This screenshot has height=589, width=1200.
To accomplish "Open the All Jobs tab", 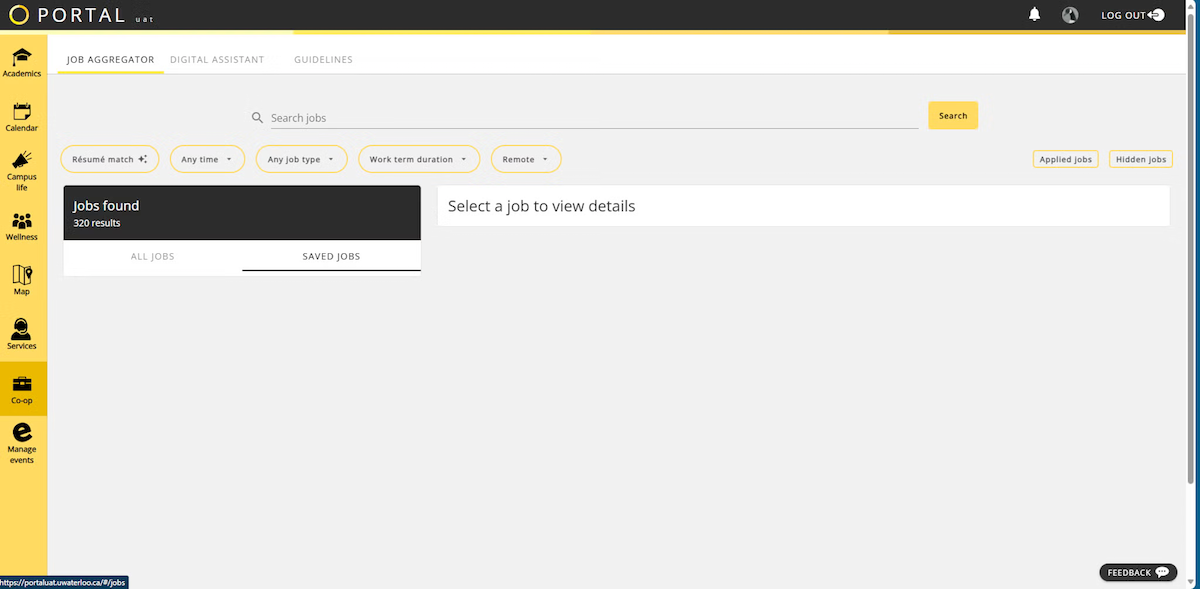I will coord(152,256).
